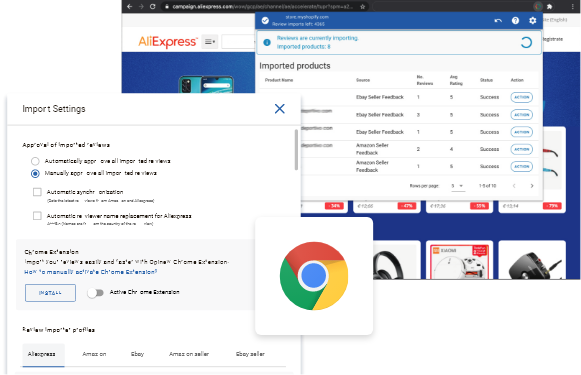Click the INSTALL button
Image resolution: width=581 pixels, height=375 pixels.
click(x=50, y=293)
